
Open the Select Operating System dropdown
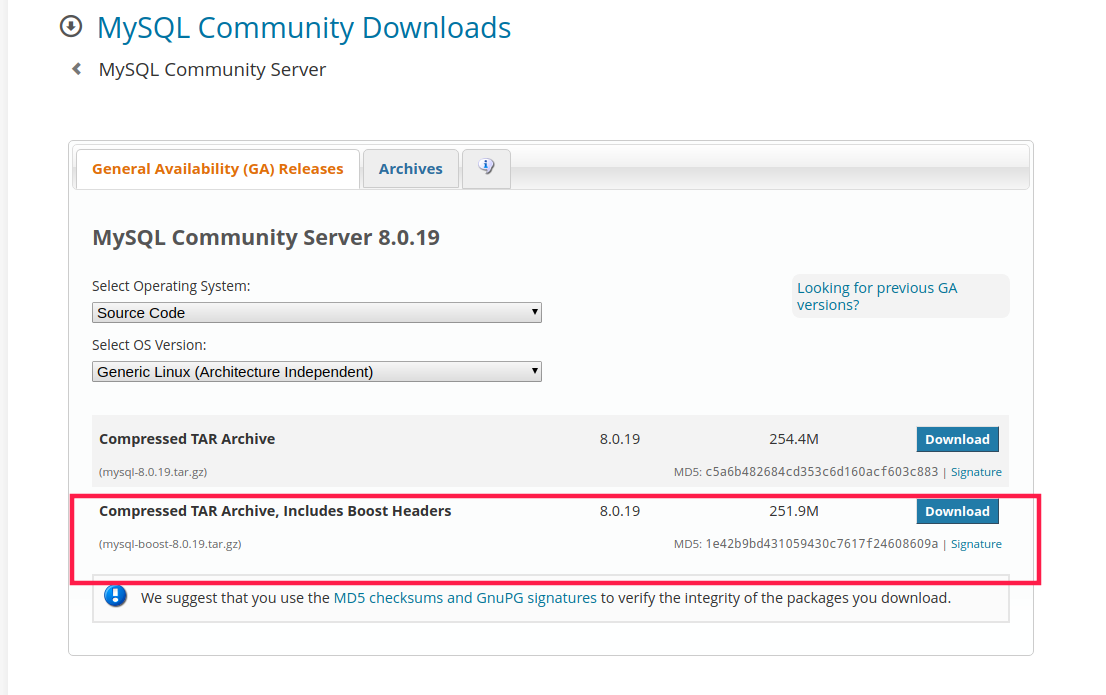tap(317, 313)
